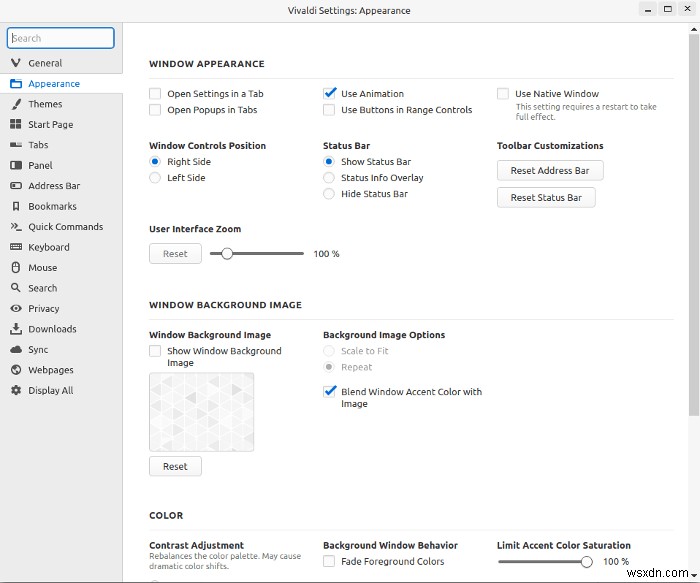Enable Use Native Window checkbox
Viewport: 700px width, 583px height.
click(503, 94)
